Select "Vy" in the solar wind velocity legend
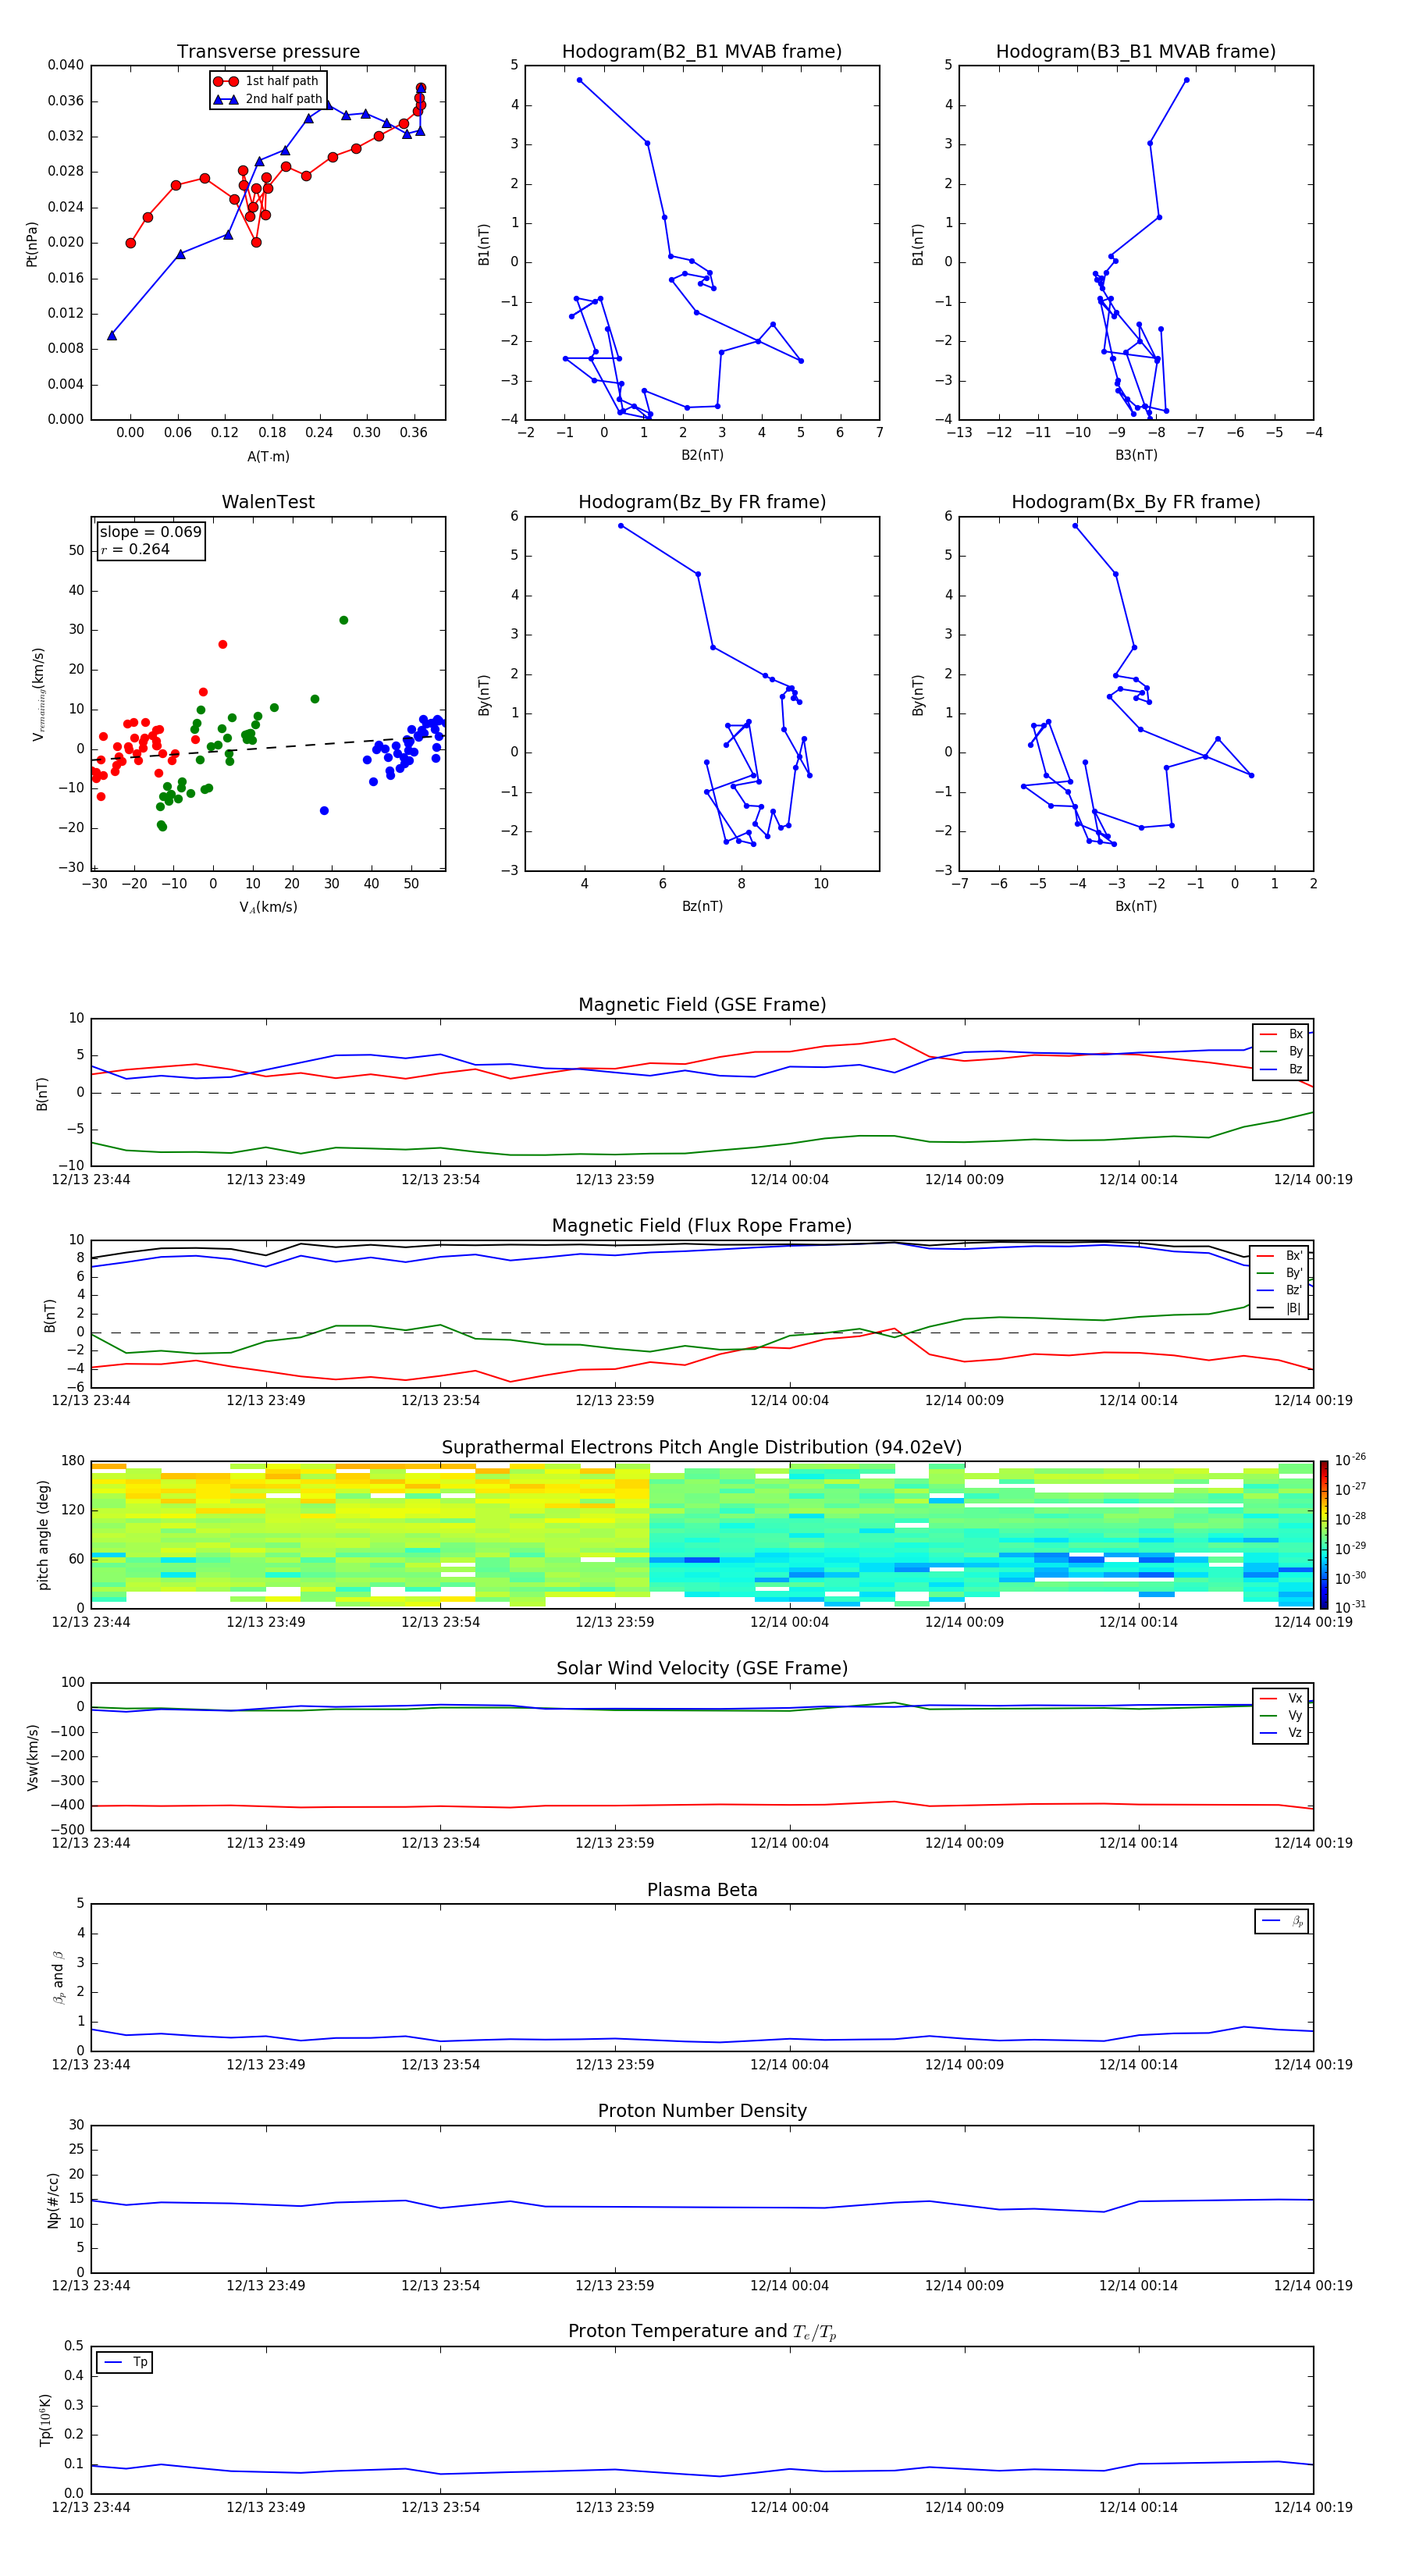The image size is (1405, 2576). tap(1281, 1715)
